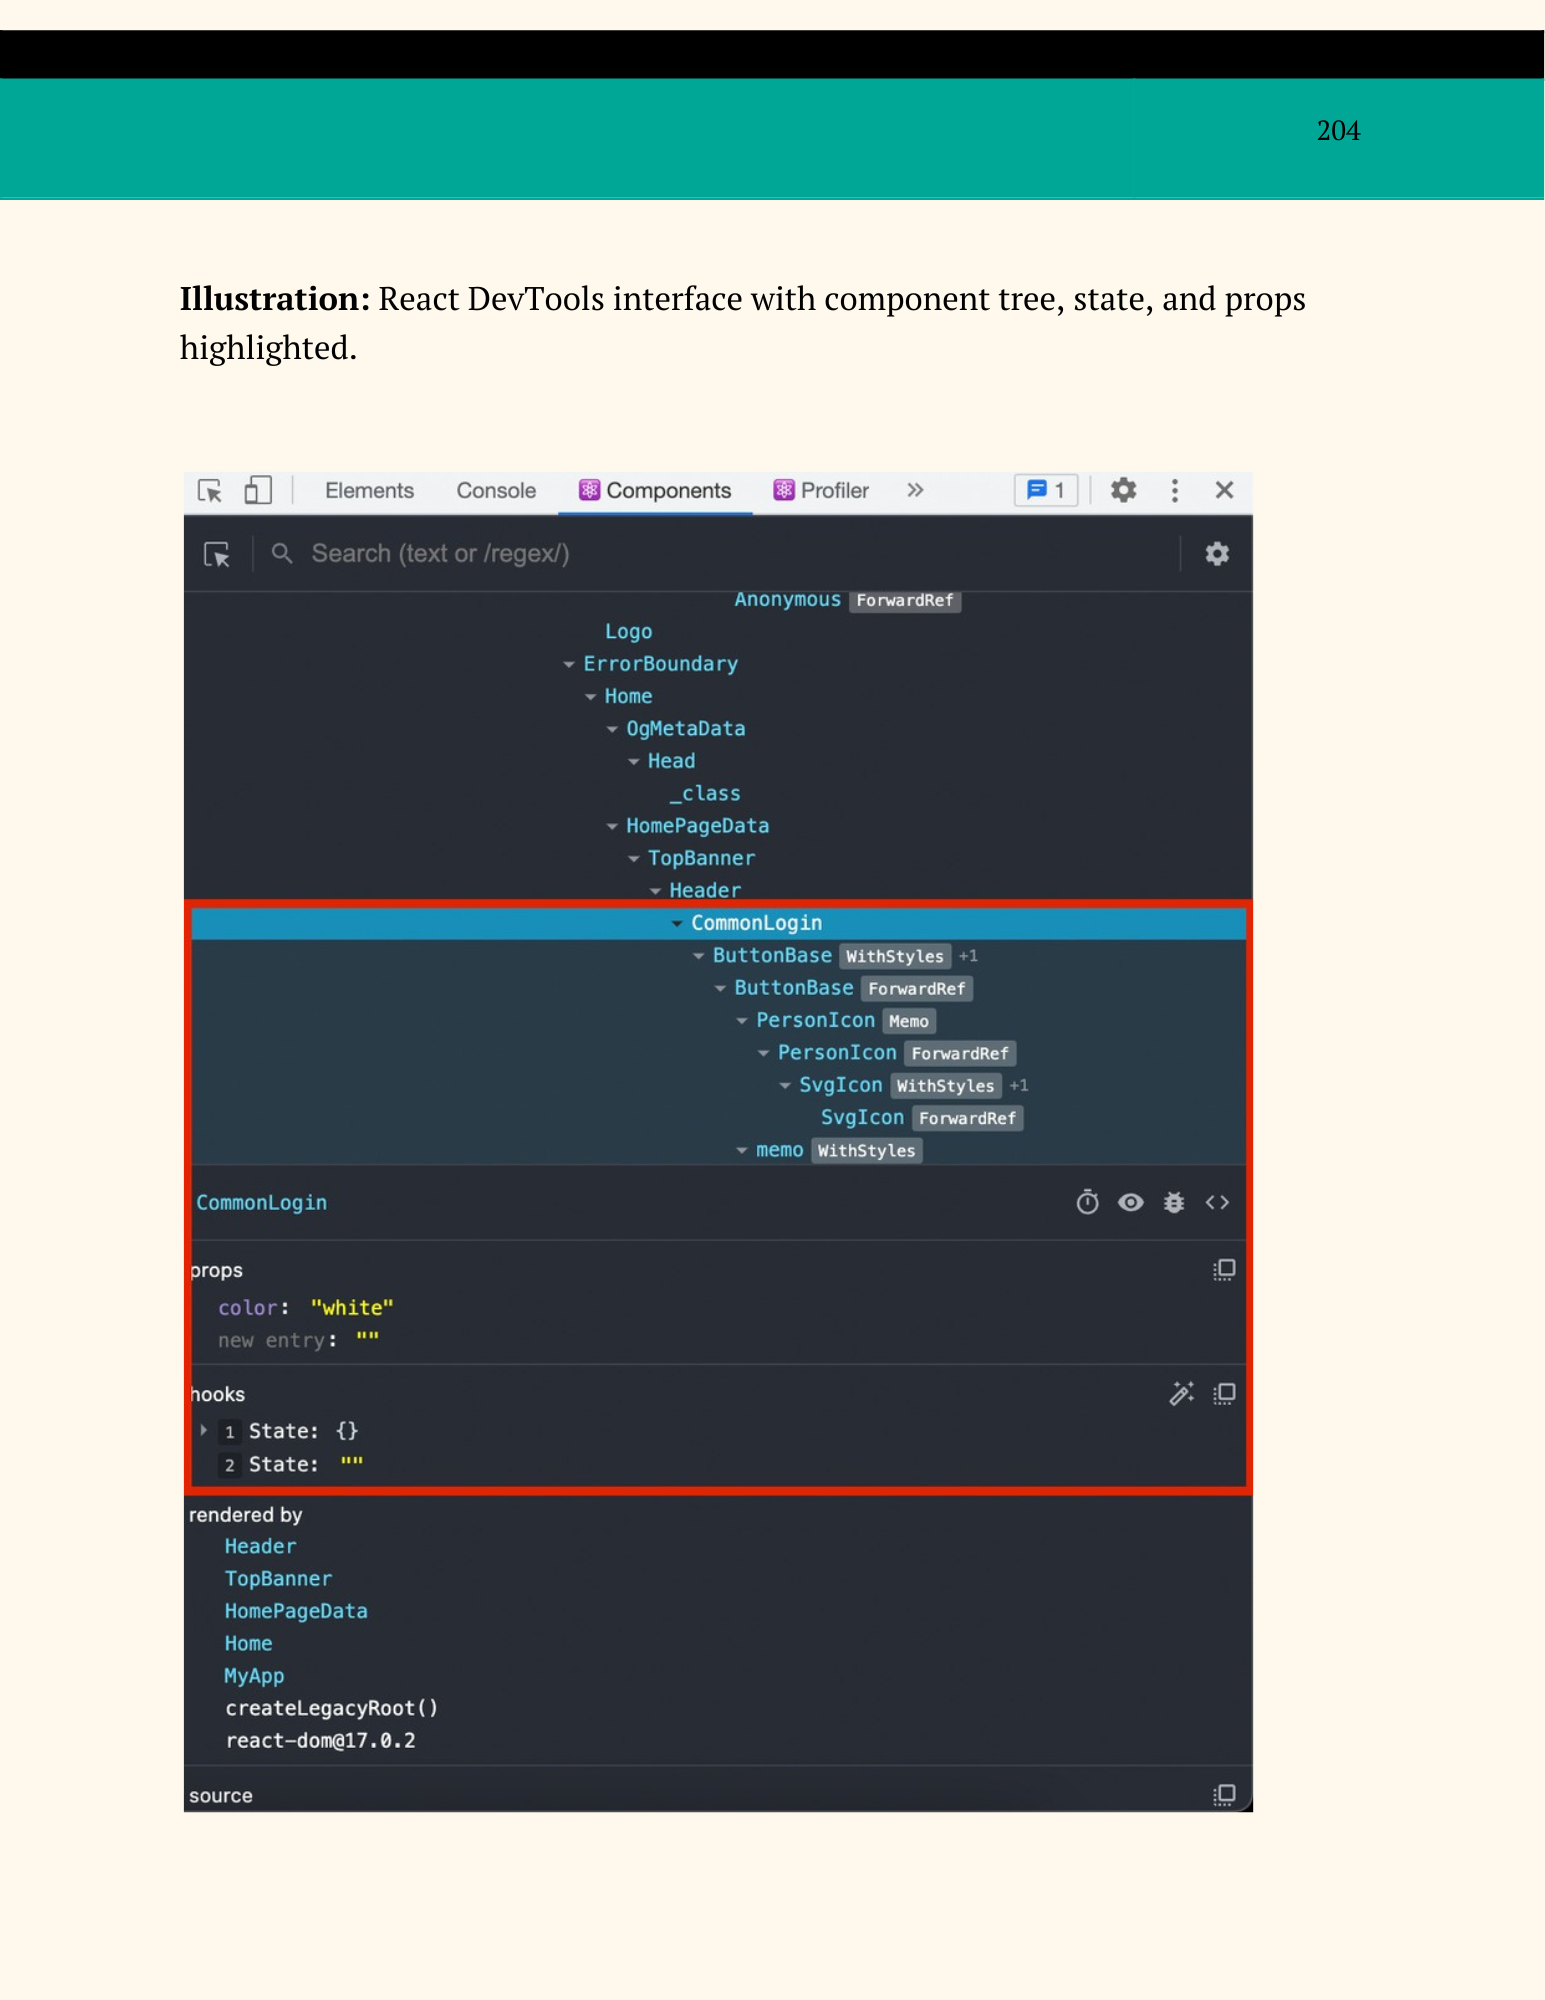Collapse the ErrorBoundary tree node
1545x2000 pixels.
point(569,664)
